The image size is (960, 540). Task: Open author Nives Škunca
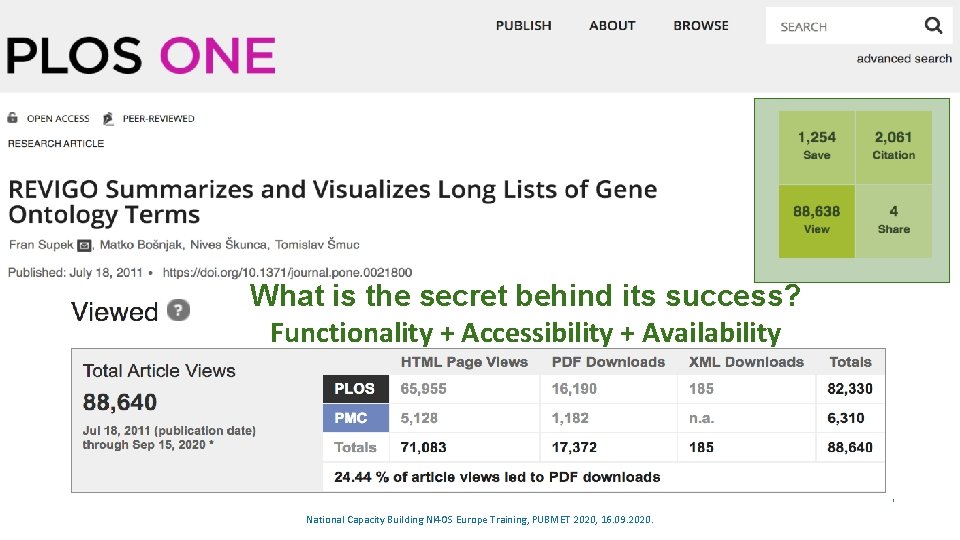tap(228, 245)
